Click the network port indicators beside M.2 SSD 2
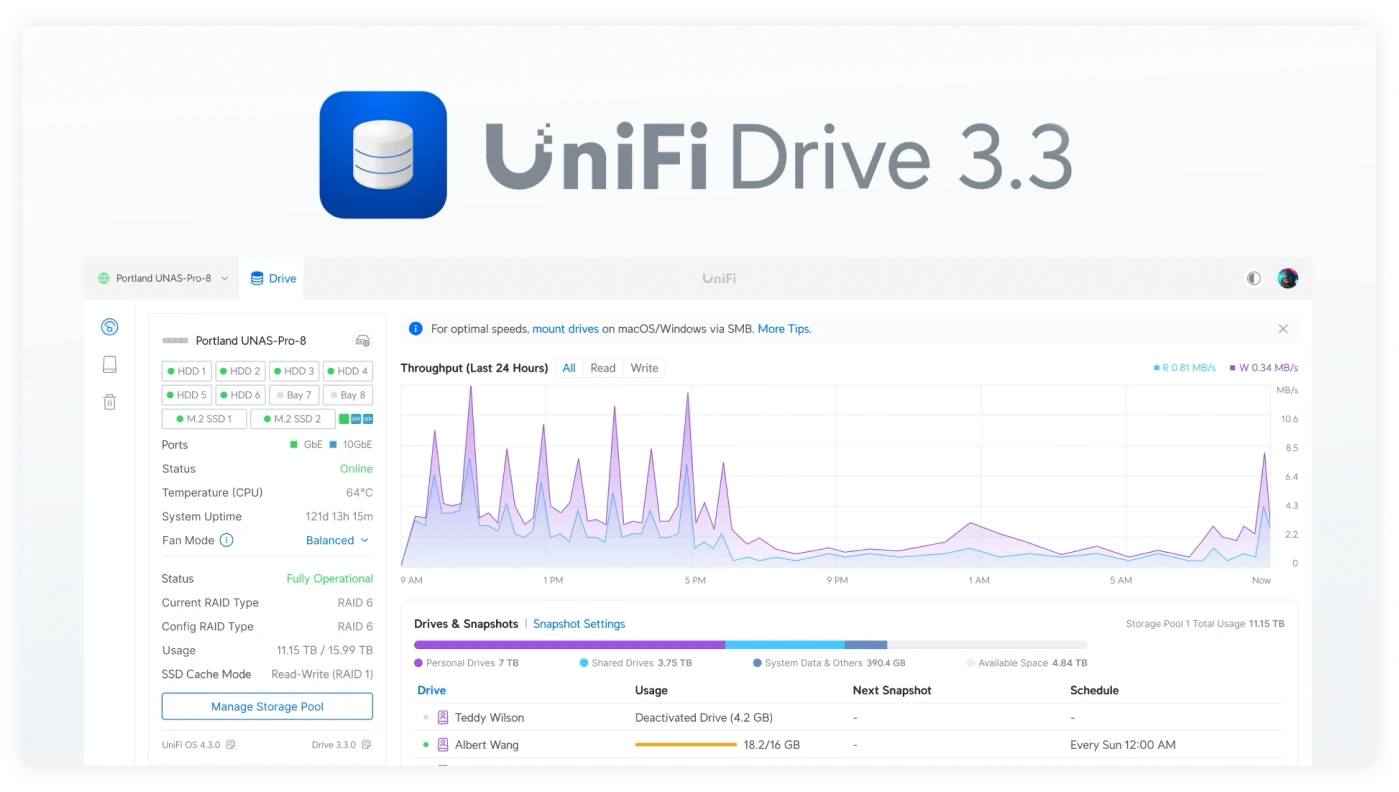Image resolution: width=1399 pixels, height=792 pixels. pyautogui.click(x=356, y=419)
